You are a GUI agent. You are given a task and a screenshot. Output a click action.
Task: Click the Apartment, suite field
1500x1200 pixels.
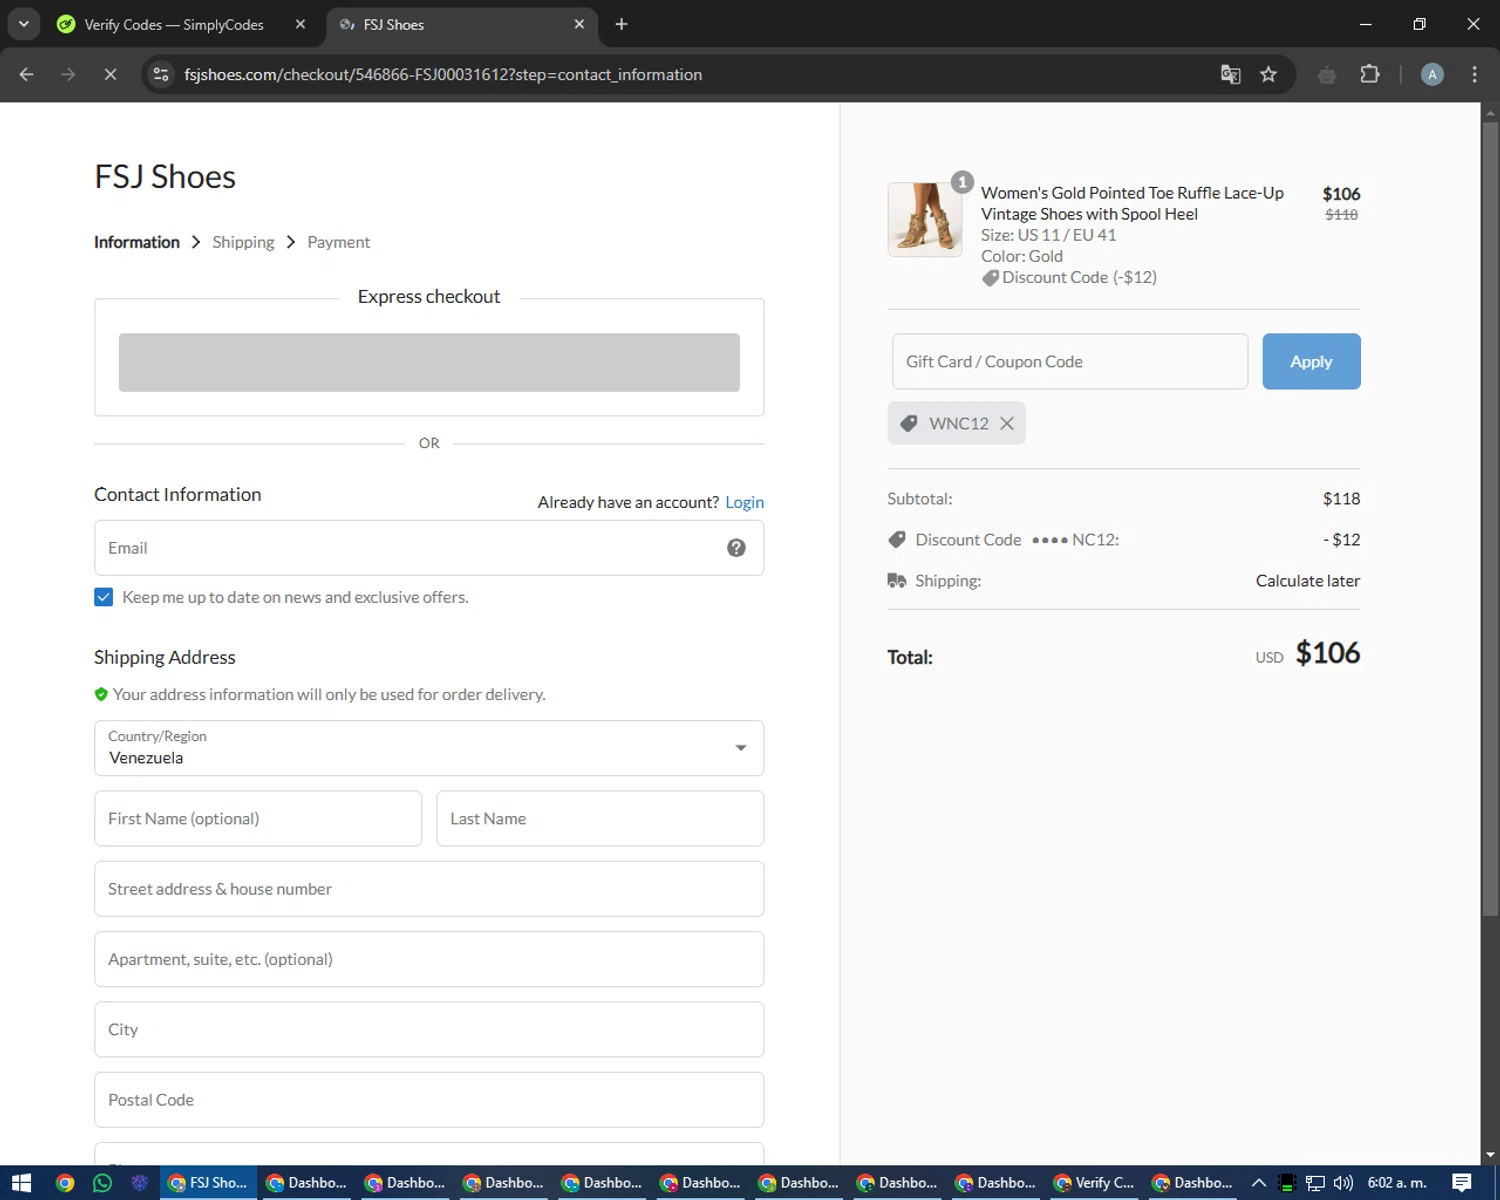[x=429, y=959]
